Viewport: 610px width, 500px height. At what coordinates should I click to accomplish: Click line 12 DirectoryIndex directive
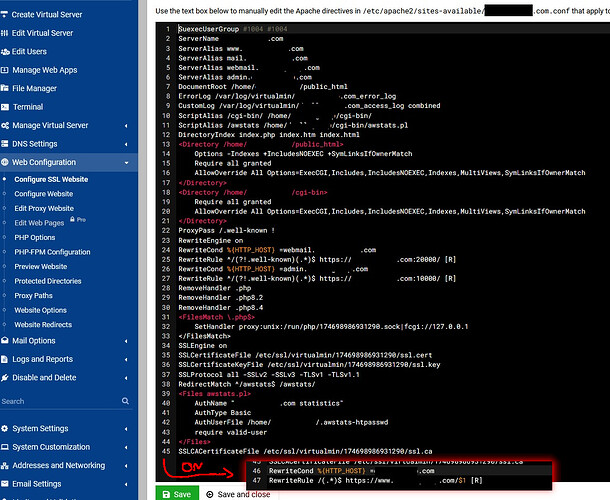269,135
